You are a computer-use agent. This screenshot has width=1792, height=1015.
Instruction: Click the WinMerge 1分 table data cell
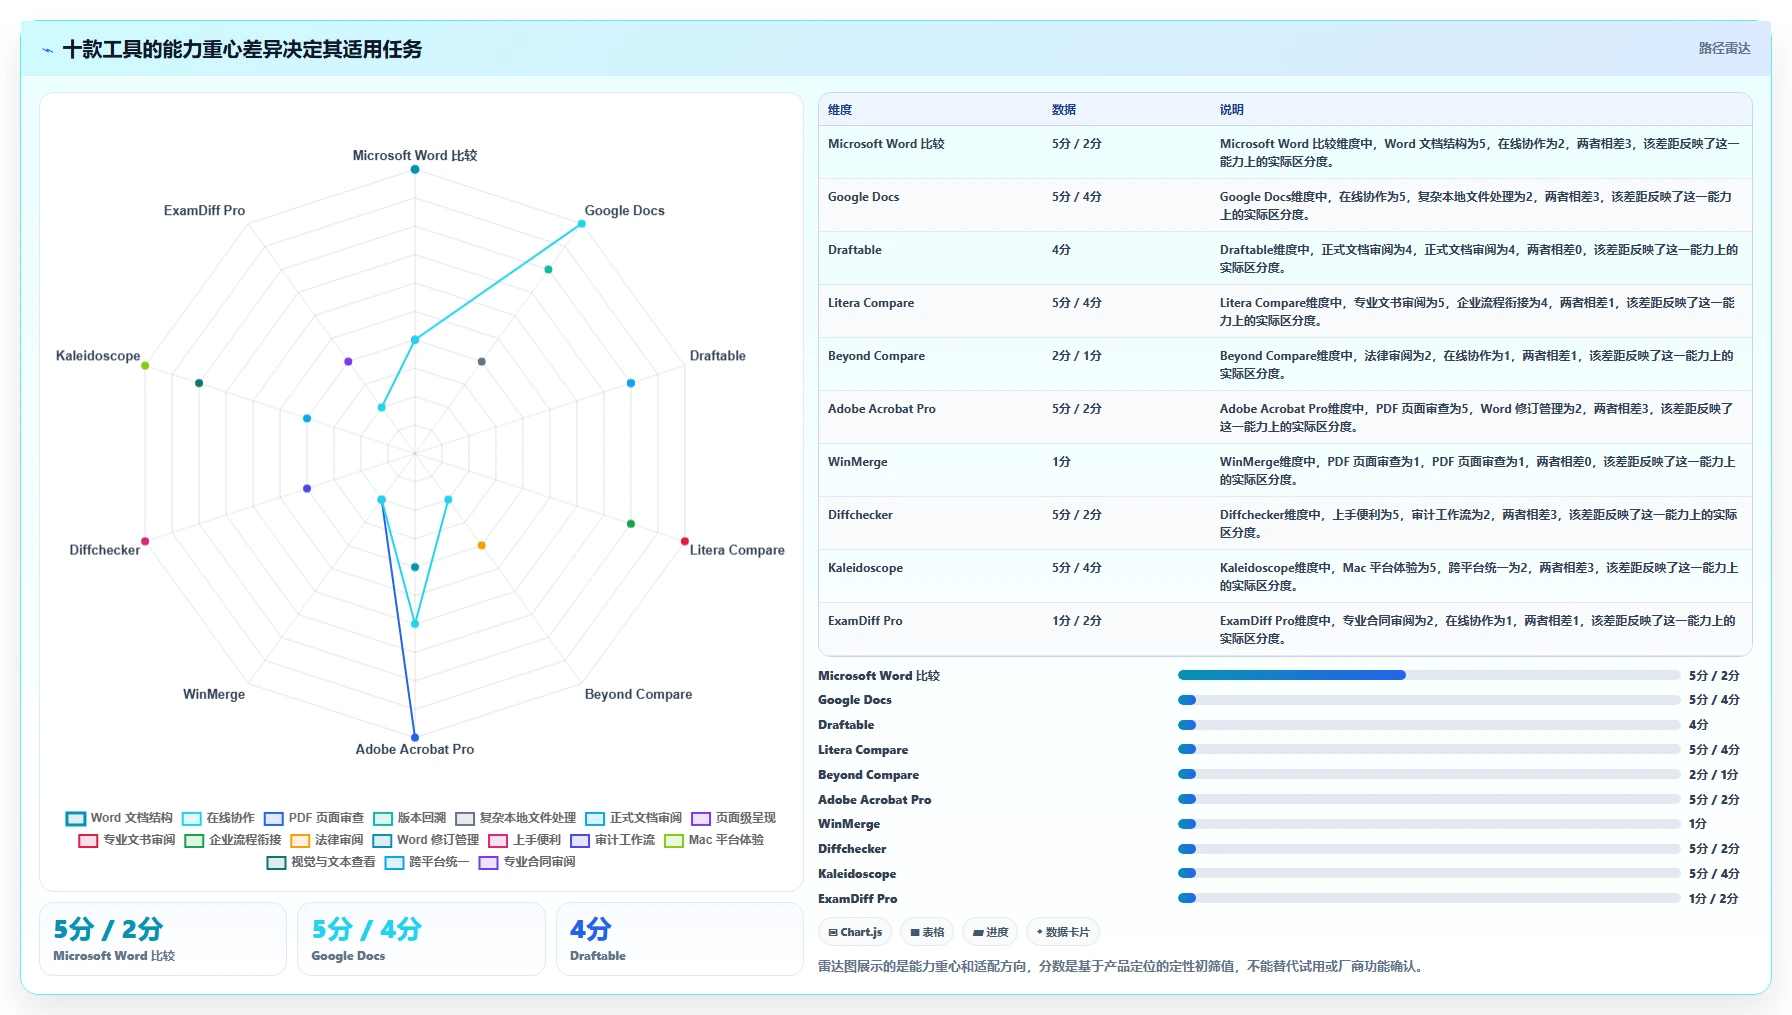click(x=1061, y=462)
